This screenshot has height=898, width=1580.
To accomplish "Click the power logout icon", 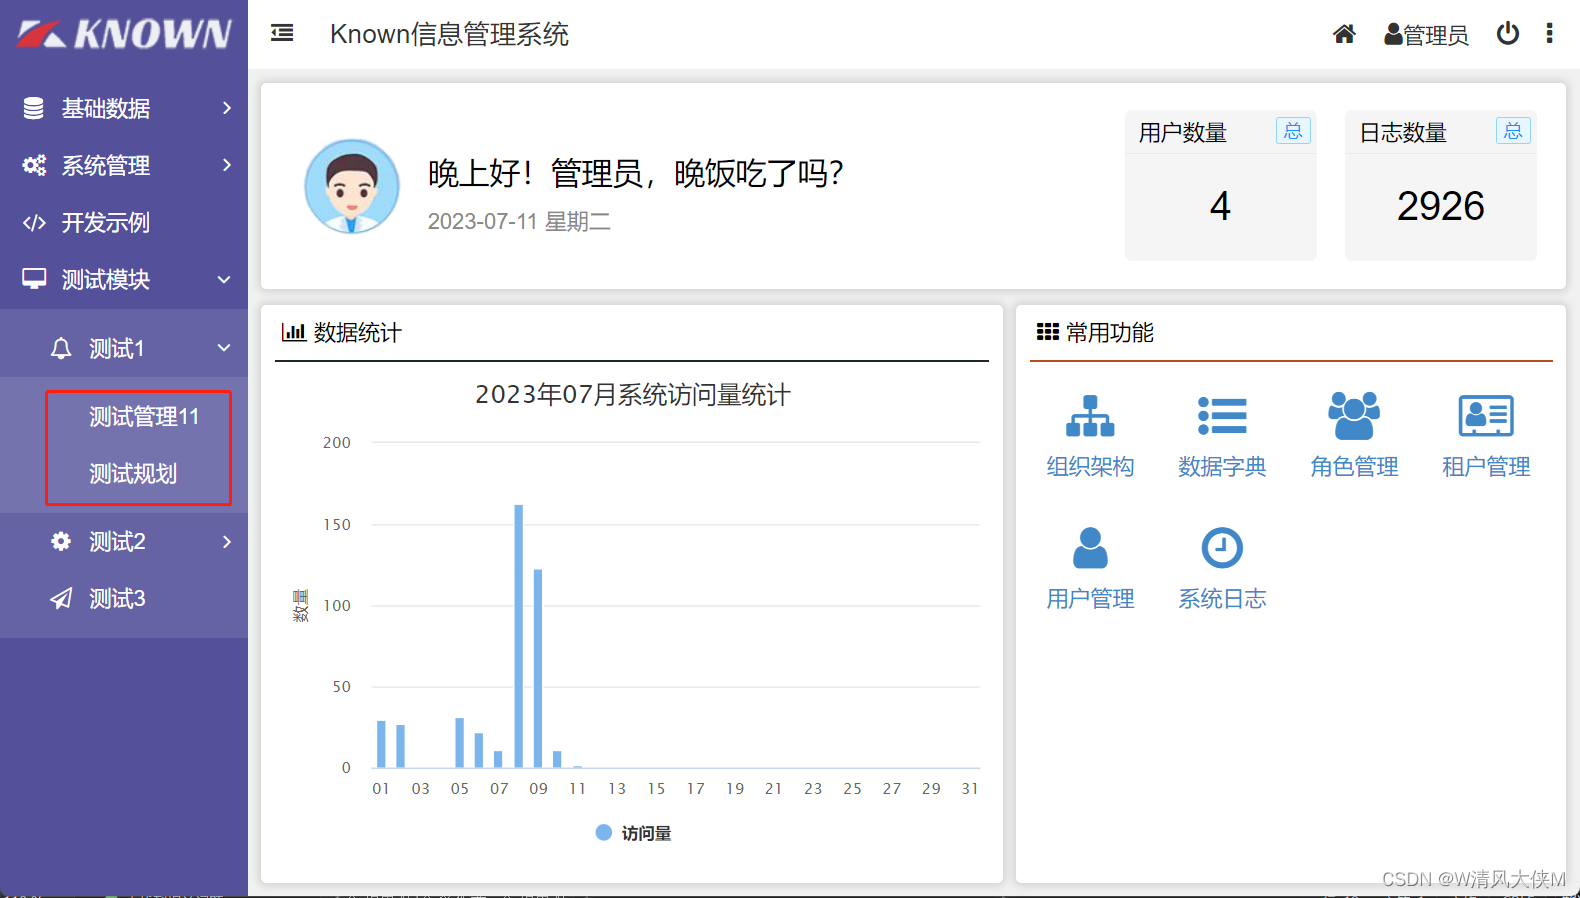I will click(x=1508, y=34).
